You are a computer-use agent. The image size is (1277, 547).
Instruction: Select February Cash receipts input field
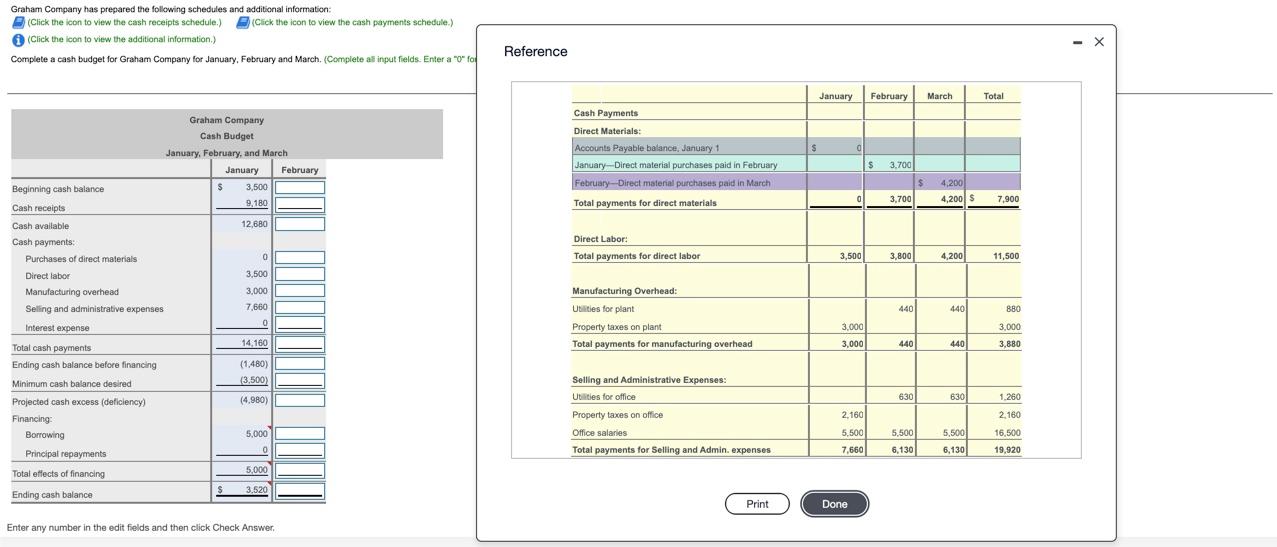pos(300,205)
